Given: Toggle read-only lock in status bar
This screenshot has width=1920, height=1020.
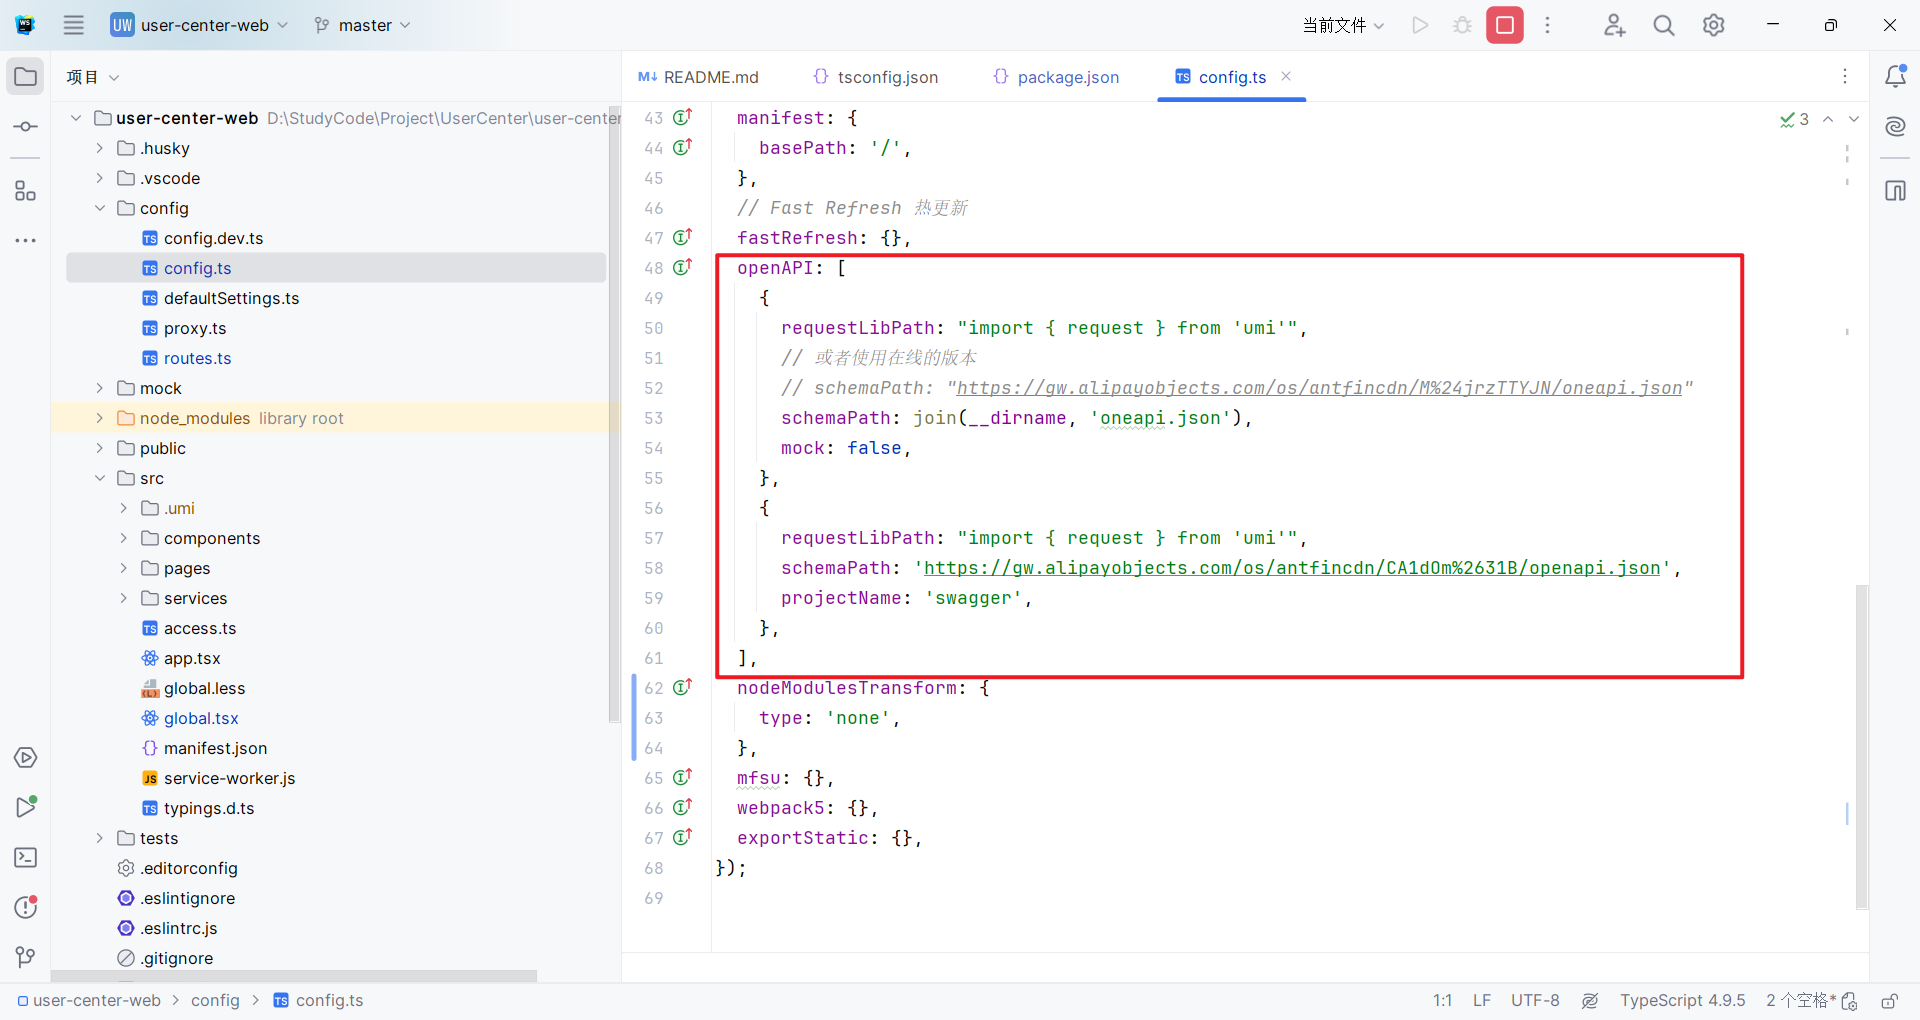Looking at the screenshot, I should click(x=1889, y=1001).
